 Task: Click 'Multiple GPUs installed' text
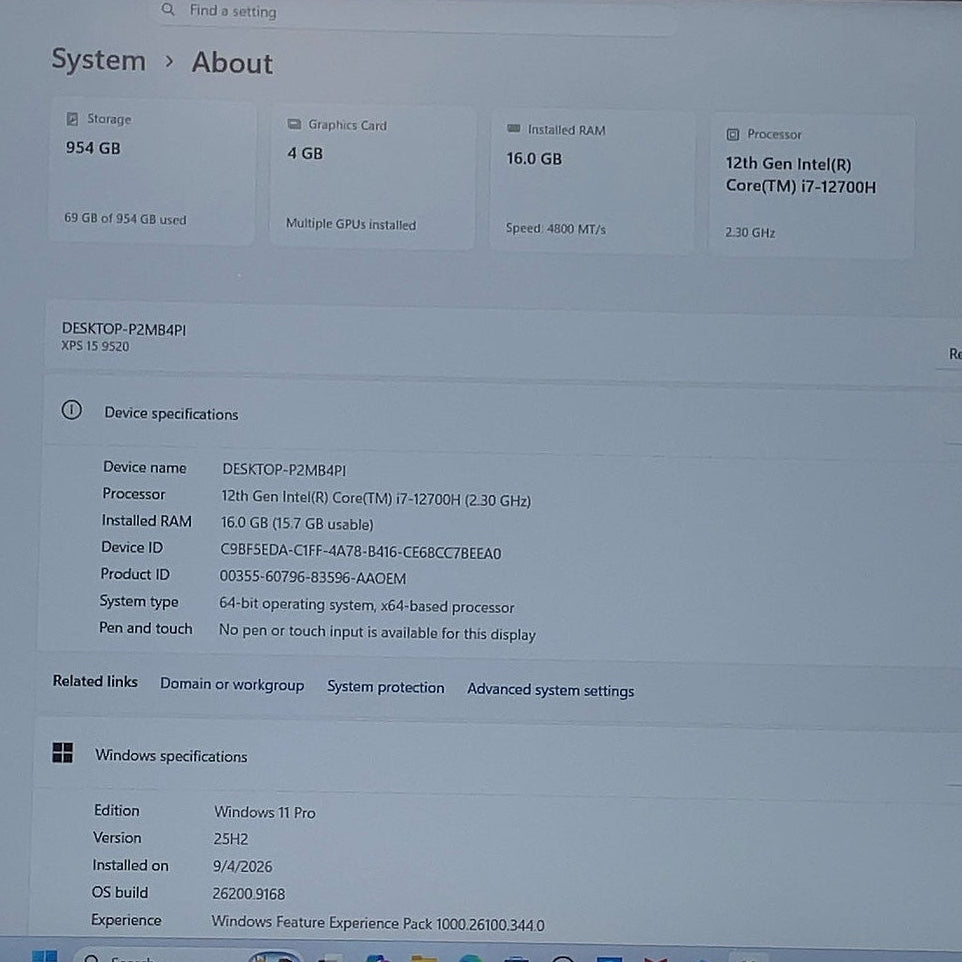[351, 224]
